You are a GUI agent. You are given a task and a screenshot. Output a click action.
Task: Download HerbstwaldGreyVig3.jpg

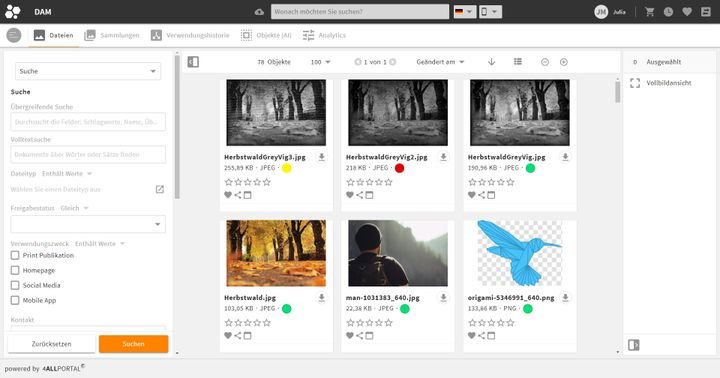click(x=321, y=157)
